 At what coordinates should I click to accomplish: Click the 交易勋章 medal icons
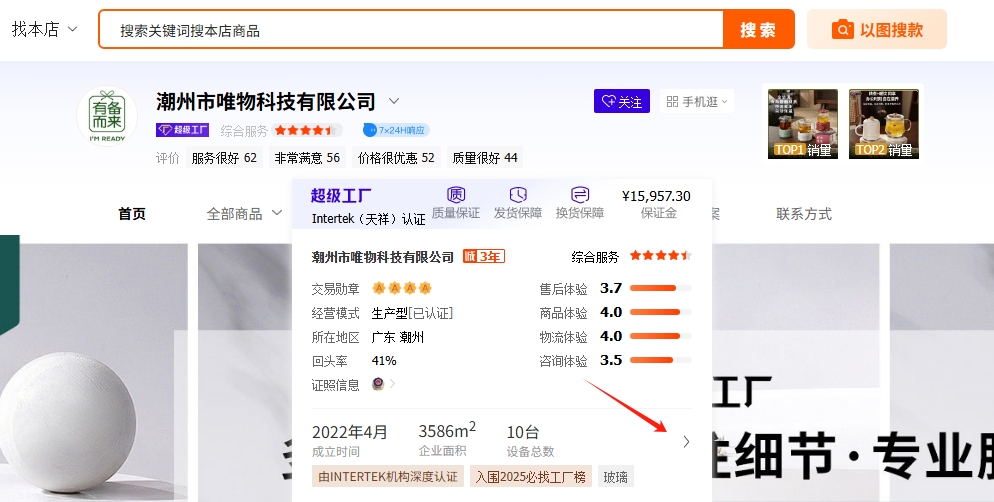point(402,288)
